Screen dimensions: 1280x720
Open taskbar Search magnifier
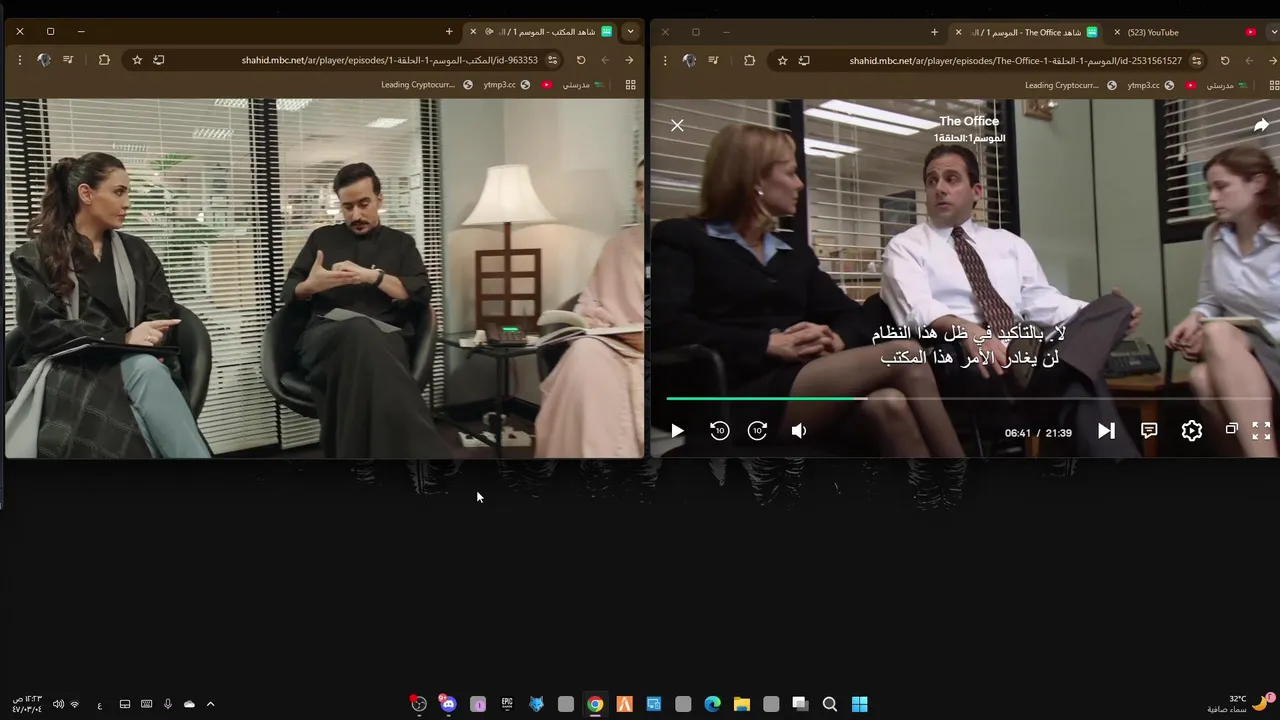click(x=829, y=704)
